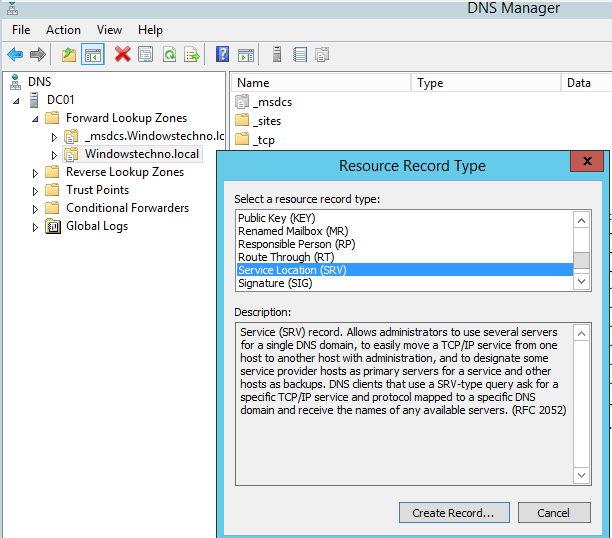Click the Cancel button in dialog

coord(554,513)
